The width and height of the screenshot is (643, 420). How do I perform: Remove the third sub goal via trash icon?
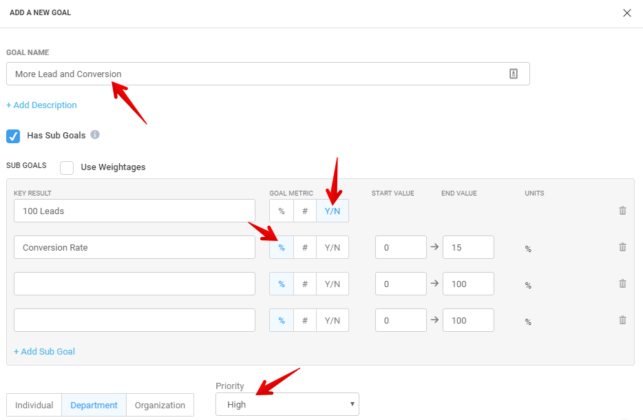pyautogui.click(x=622, y=284)
